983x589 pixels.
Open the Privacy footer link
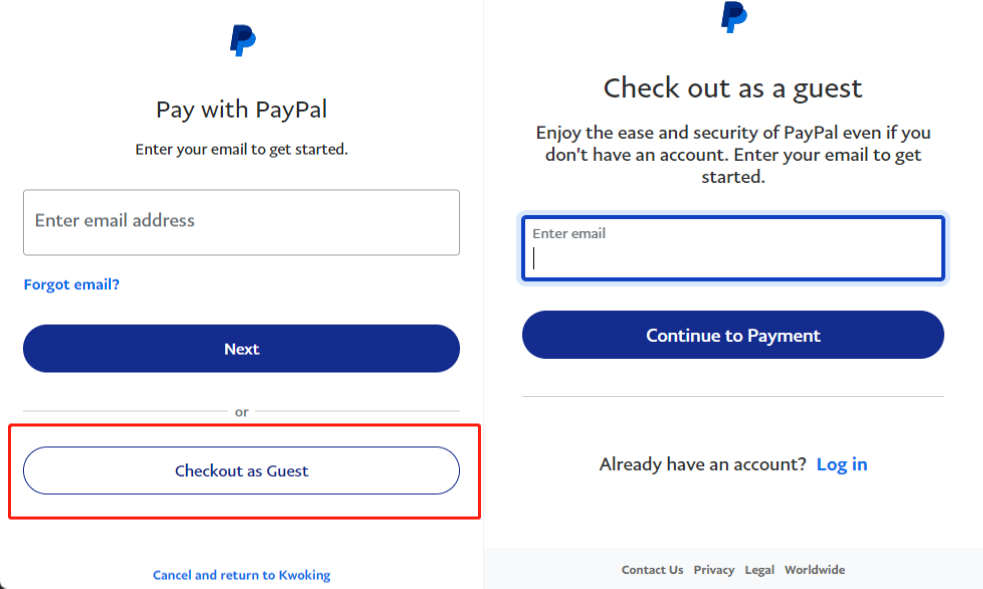pos(714,570)
